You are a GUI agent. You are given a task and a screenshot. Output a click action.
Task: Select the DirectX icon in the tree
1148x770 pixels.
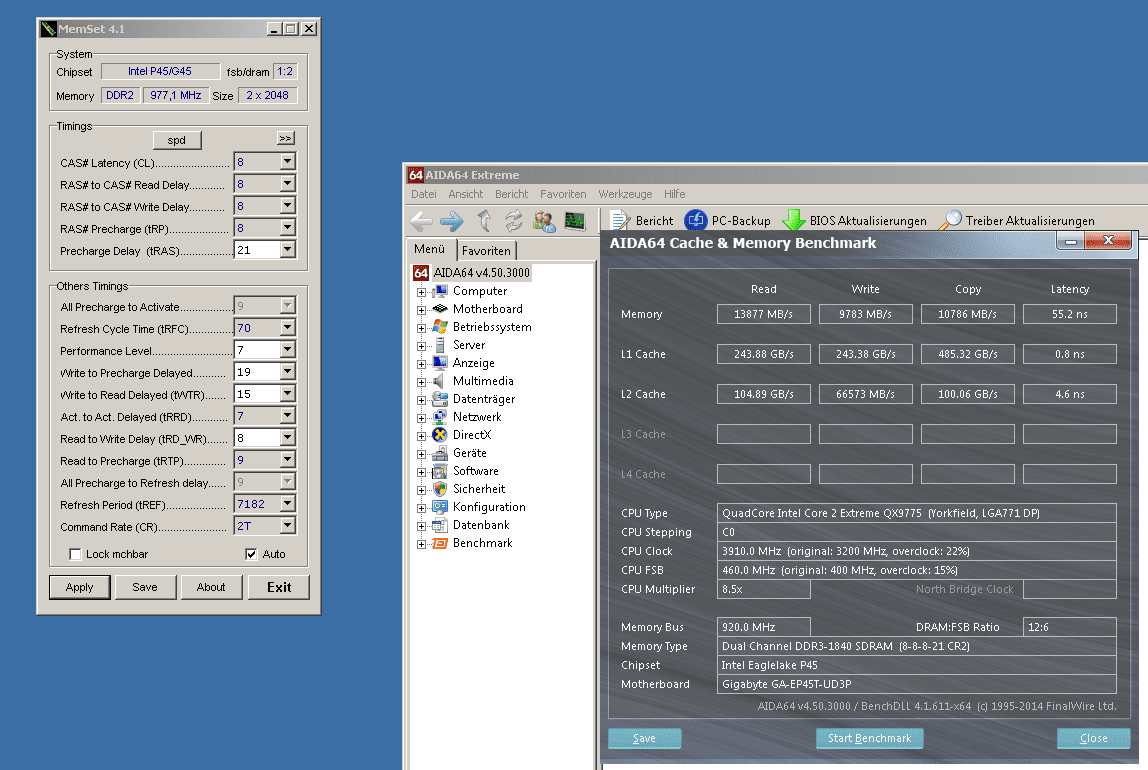point(439,435)
